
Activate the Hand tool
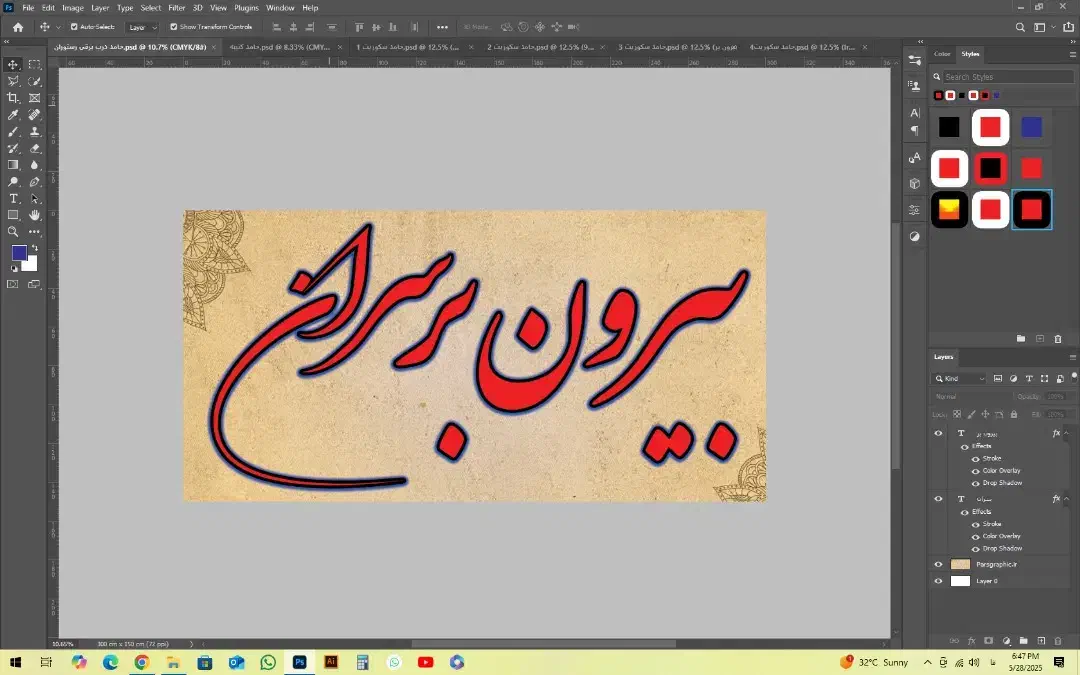[x=35, y=215]
